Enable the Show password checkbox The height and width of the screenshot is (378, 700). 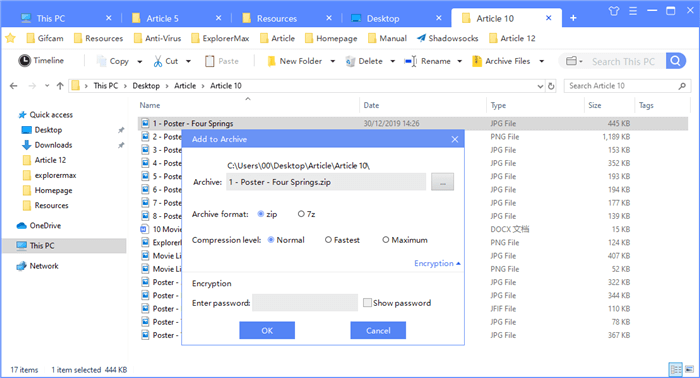coord(367,303)
